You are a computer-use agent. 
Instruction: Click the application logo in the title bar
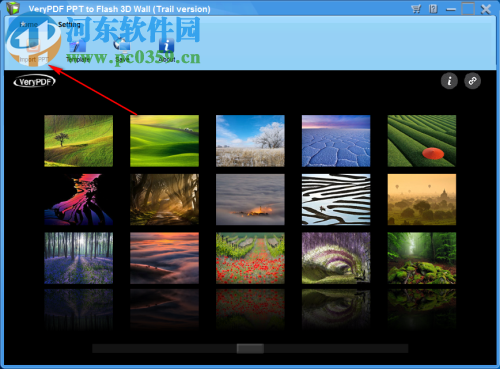coord(13,8)
